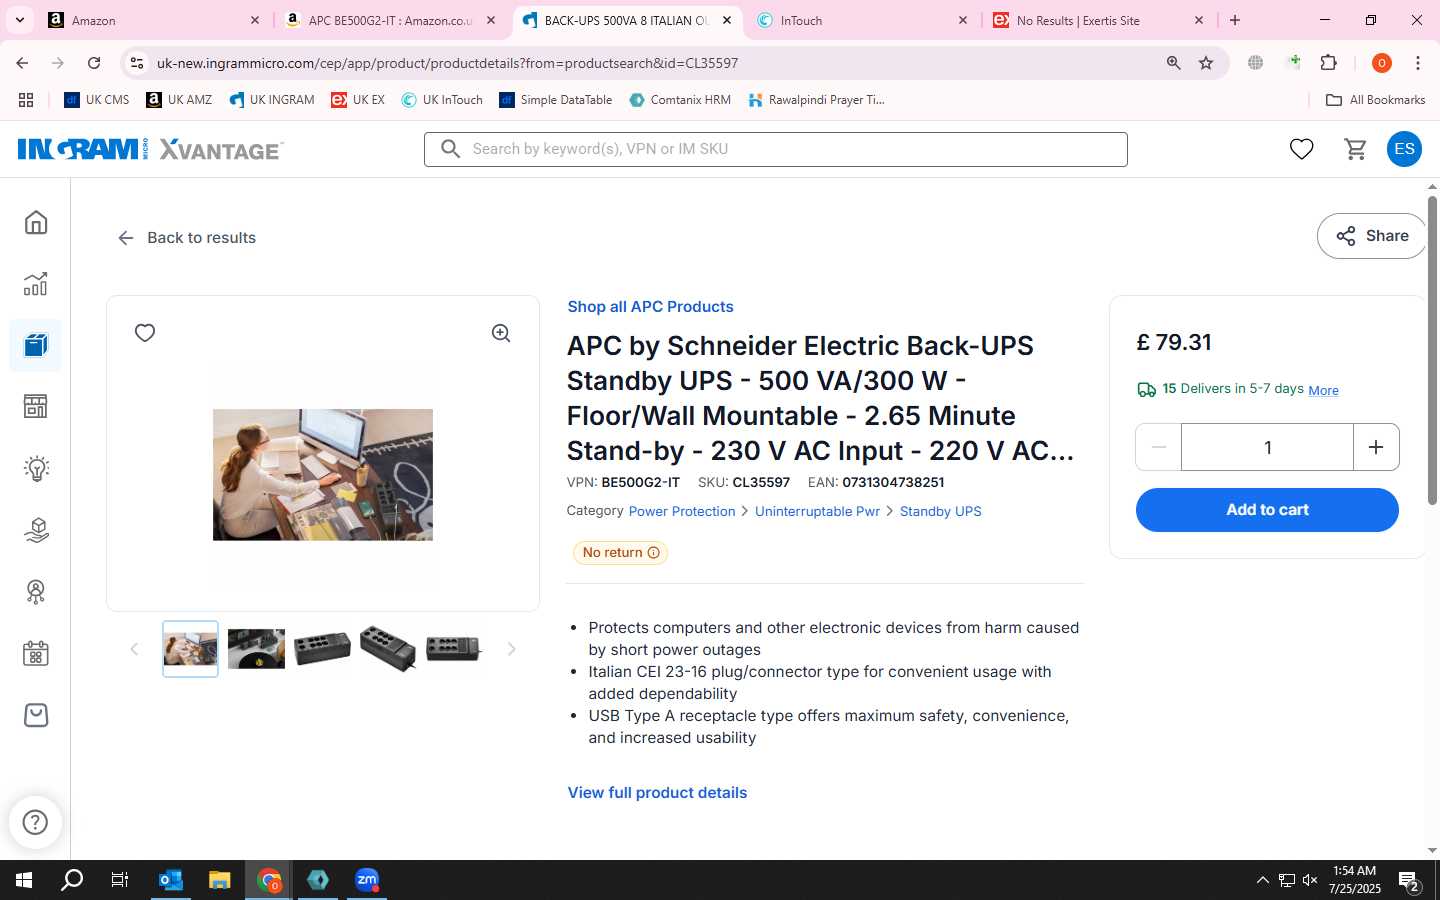Image resolution: width=1440 pixels, height=900 pixels.
Task: Add product to favorites via image heart
Action: tap(145, 333)
